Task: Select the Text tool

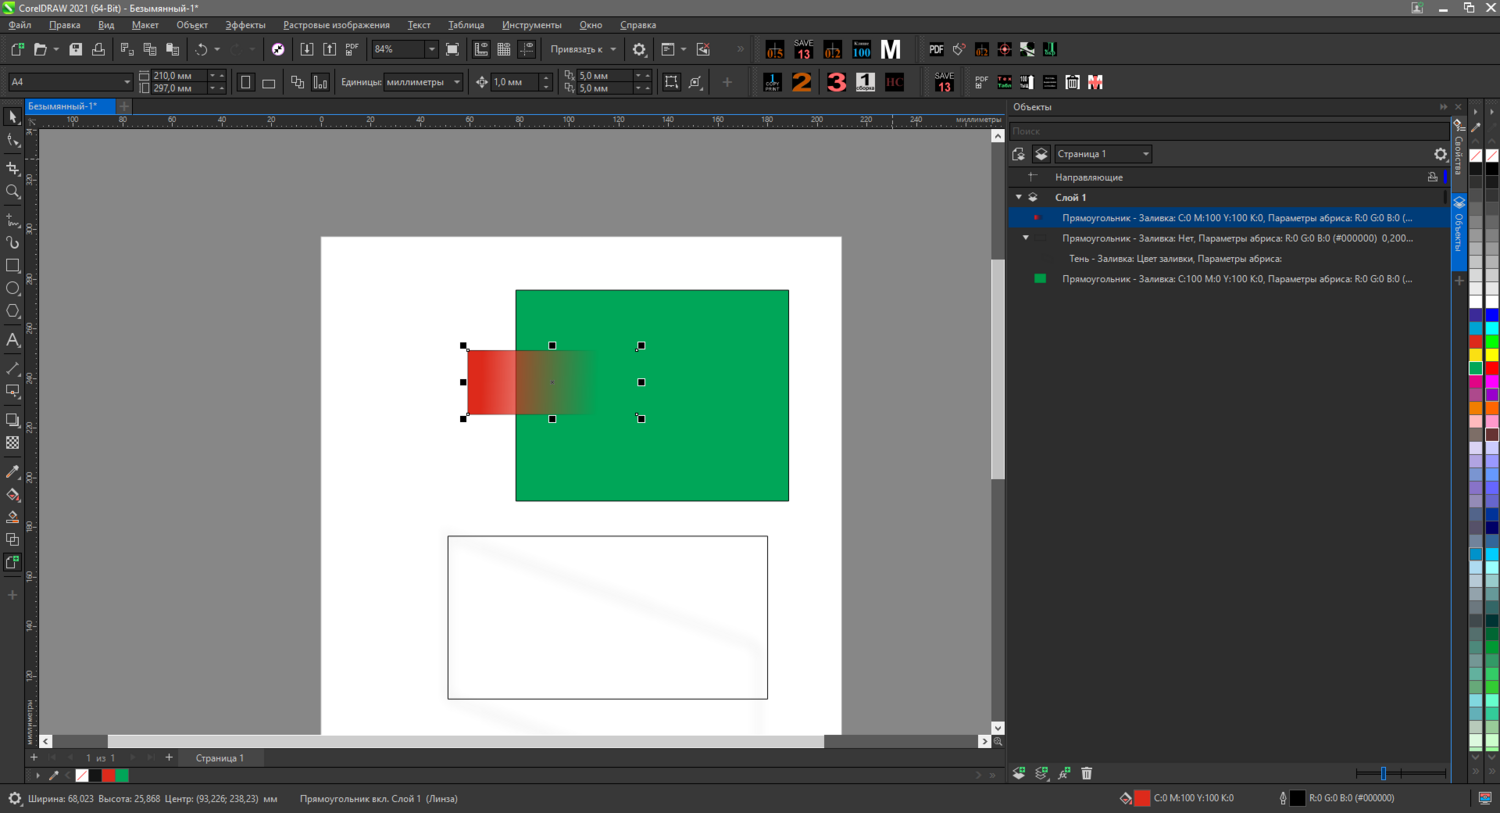Action: point(13,341)
